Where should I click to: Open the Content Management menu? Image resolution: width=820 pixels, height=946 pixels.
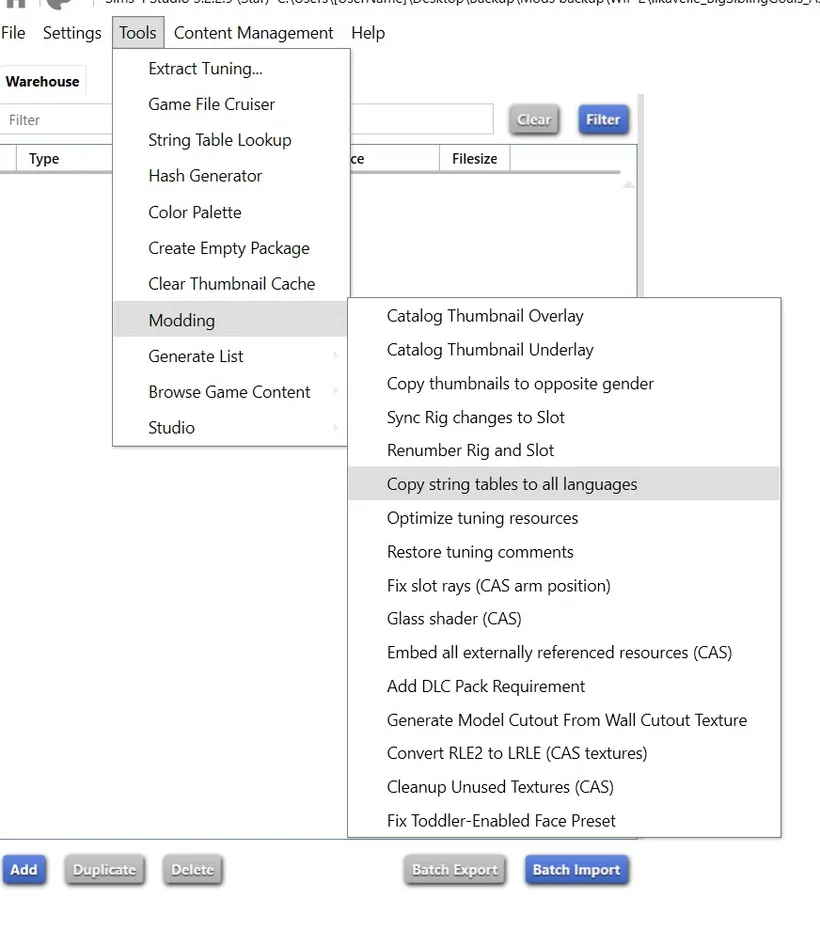point(253,32)
